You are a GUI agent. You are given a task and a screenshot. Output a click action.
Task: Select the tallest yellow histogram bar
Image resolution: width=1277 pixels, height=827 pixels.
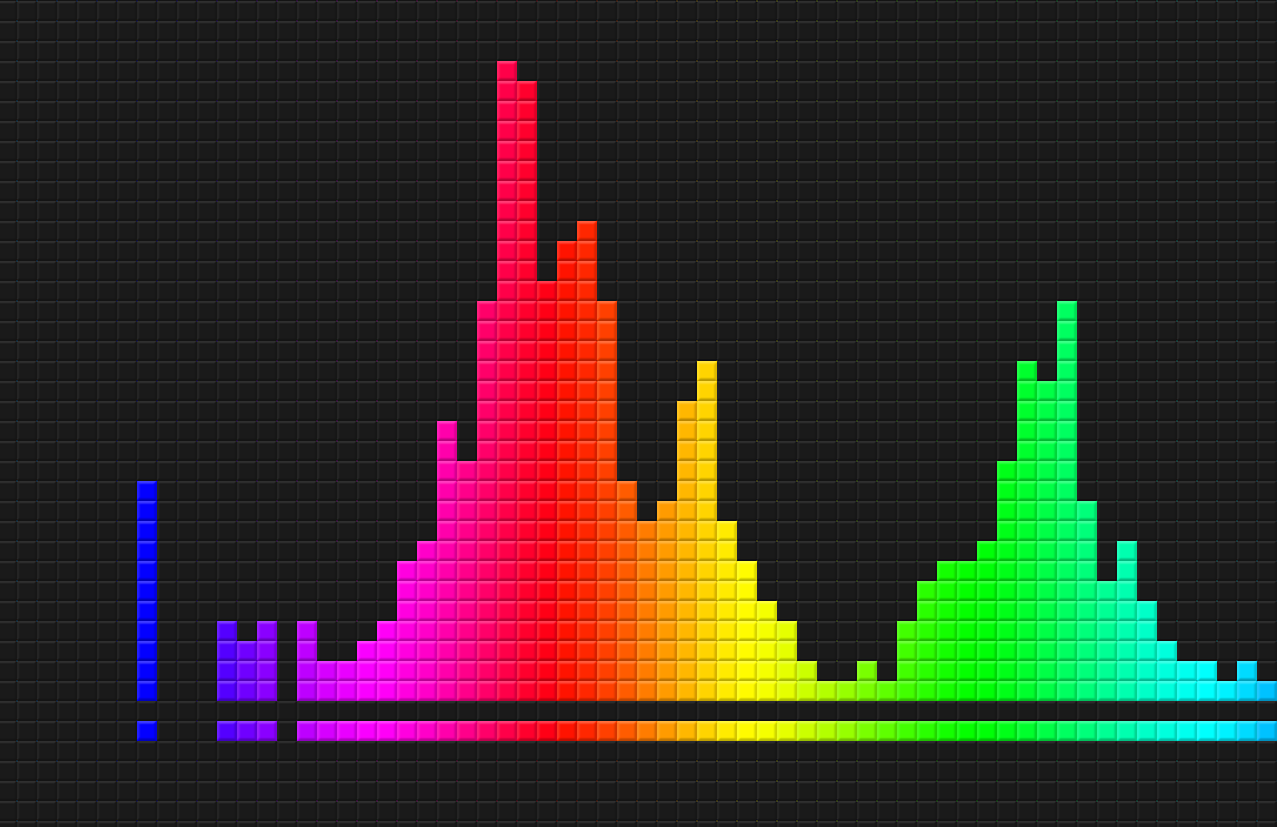pos(707,531)
